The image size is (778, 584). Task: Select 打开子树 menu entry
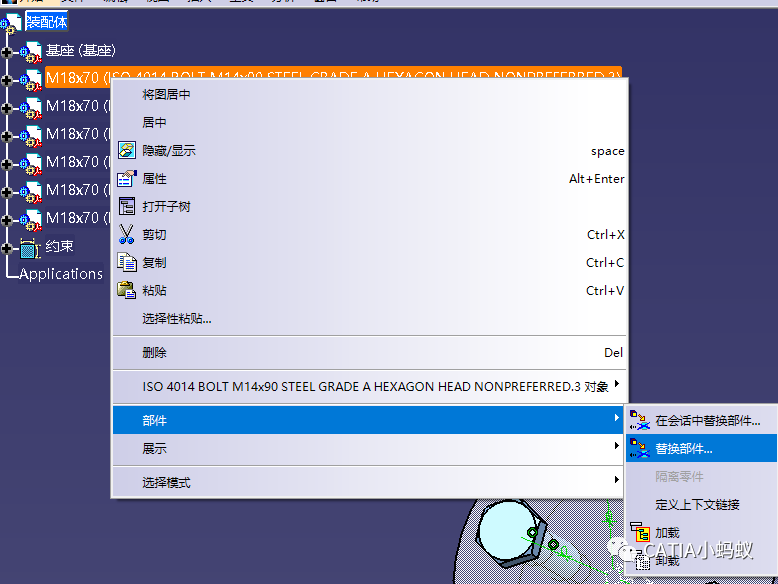coord(370,206)
